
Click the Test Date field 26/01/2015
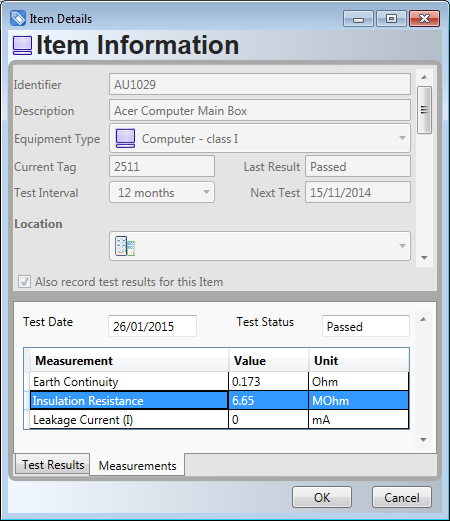(x=152, y=326)
